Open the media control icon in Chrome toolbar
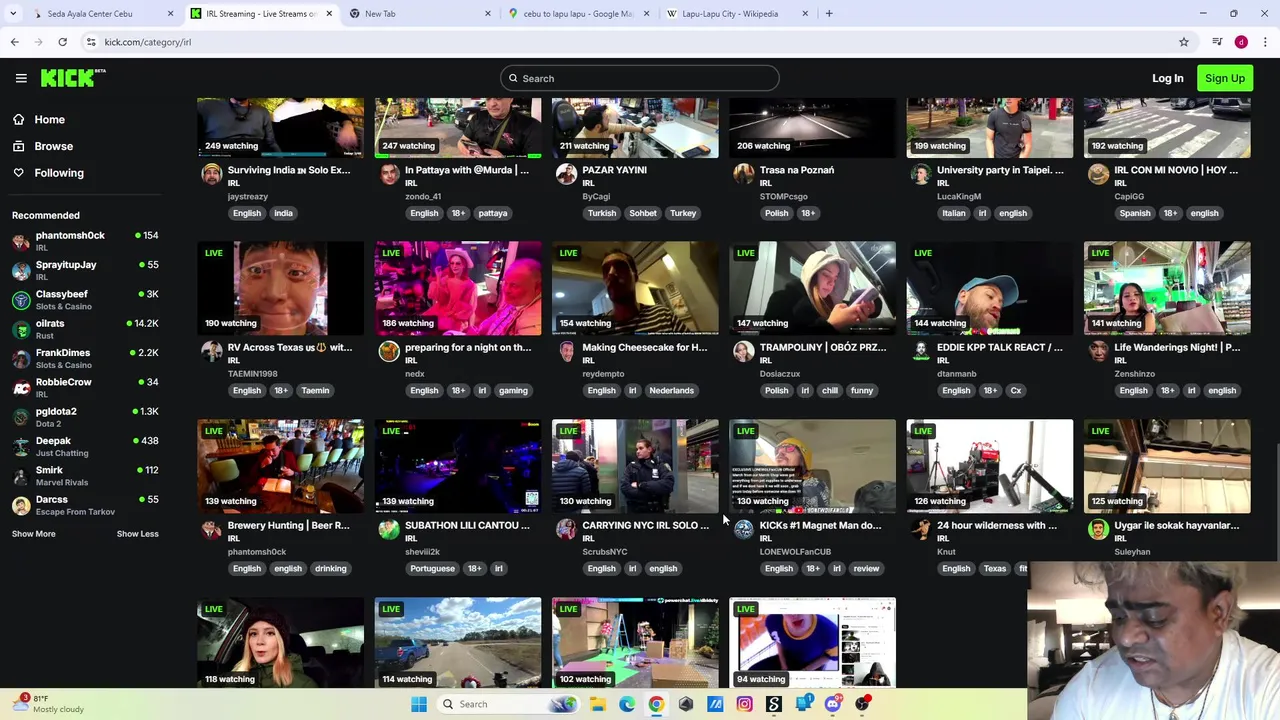This screenshot has width=1280, height=720. point(1217,42)
